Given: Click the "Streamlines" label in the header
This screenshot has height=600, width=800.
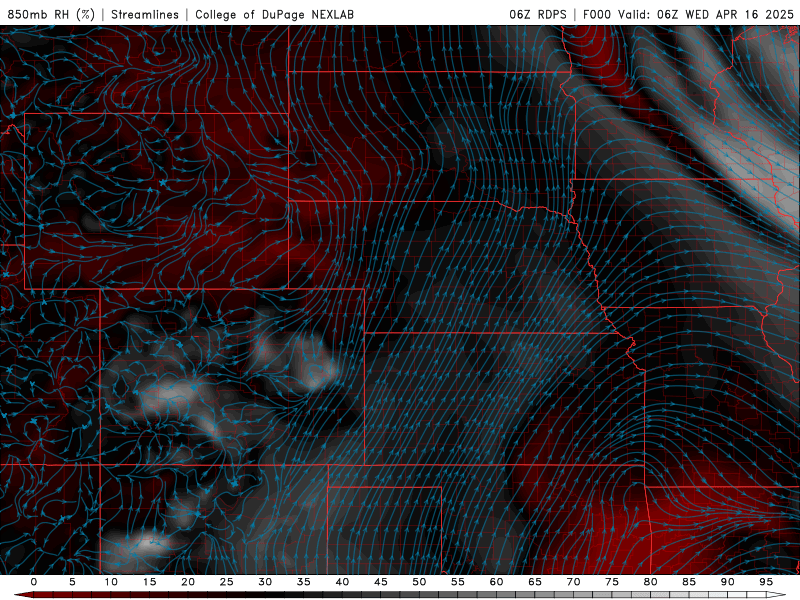Looking at the screenshot, I should click(145, 14).
